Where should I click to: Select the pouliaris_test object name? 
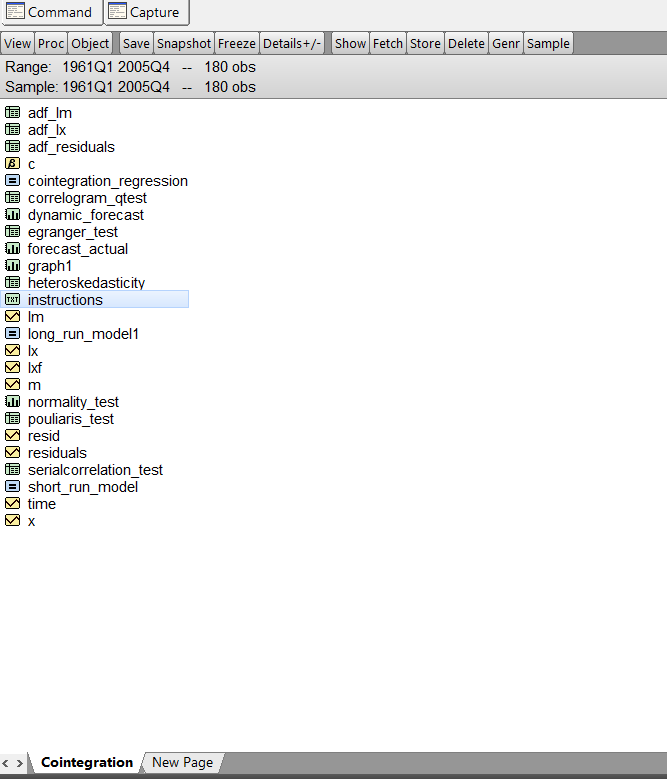71,419
